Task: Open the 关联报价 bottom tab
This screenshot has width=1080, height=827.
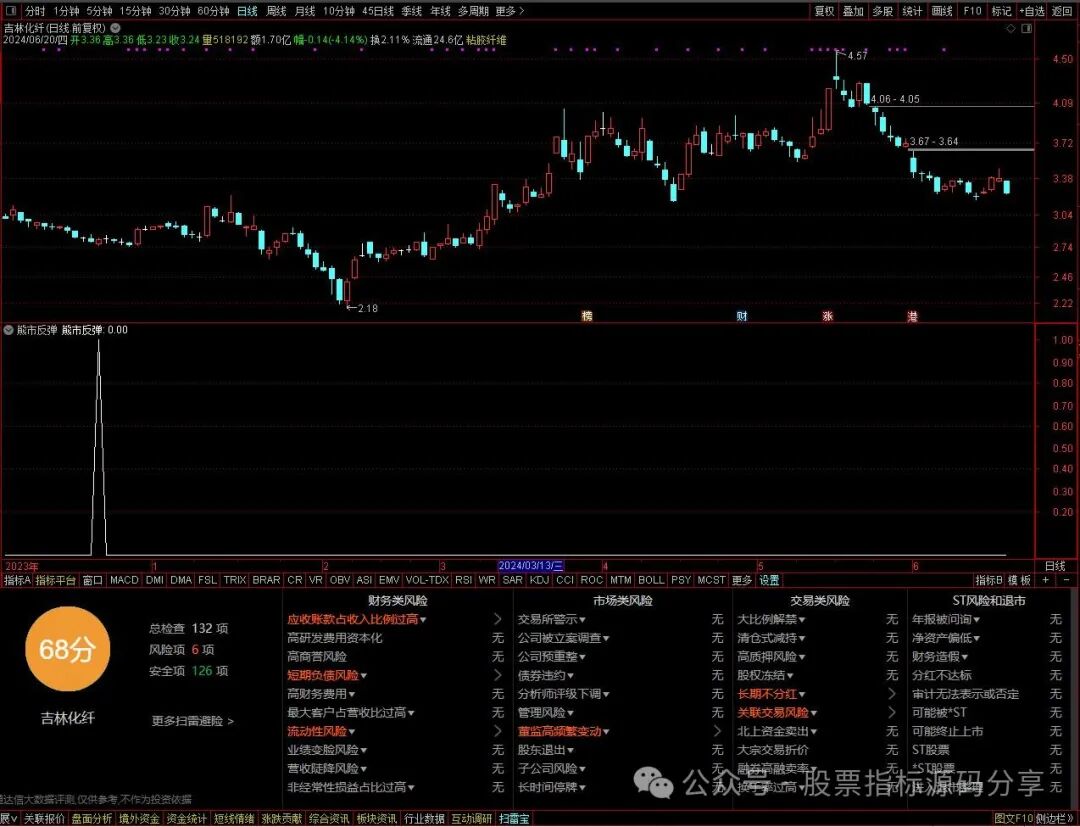Action: click(44, 819)
